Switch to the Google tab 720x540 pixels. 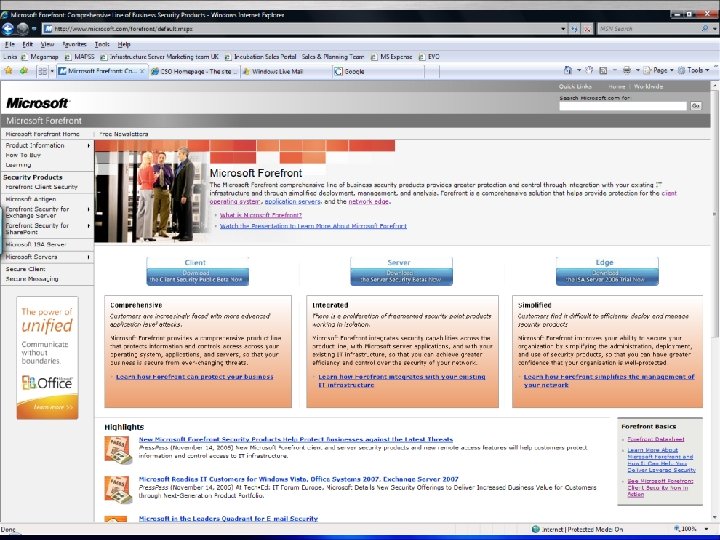[378, 71]
